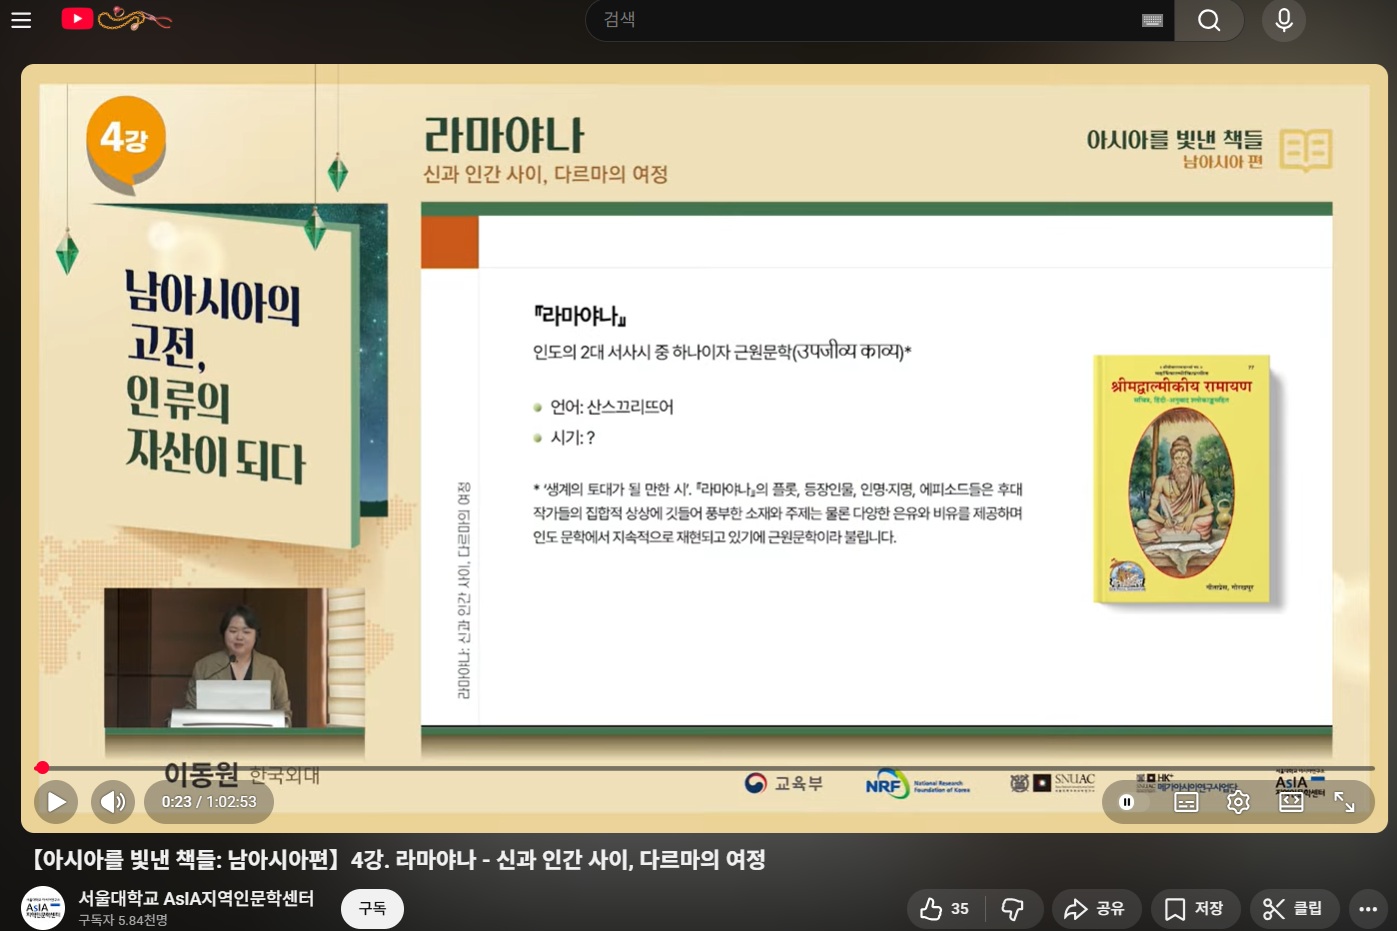Toggle the autoplay switch
The height and width of the screenshot is (931, 1397).
pos(1128,802)
